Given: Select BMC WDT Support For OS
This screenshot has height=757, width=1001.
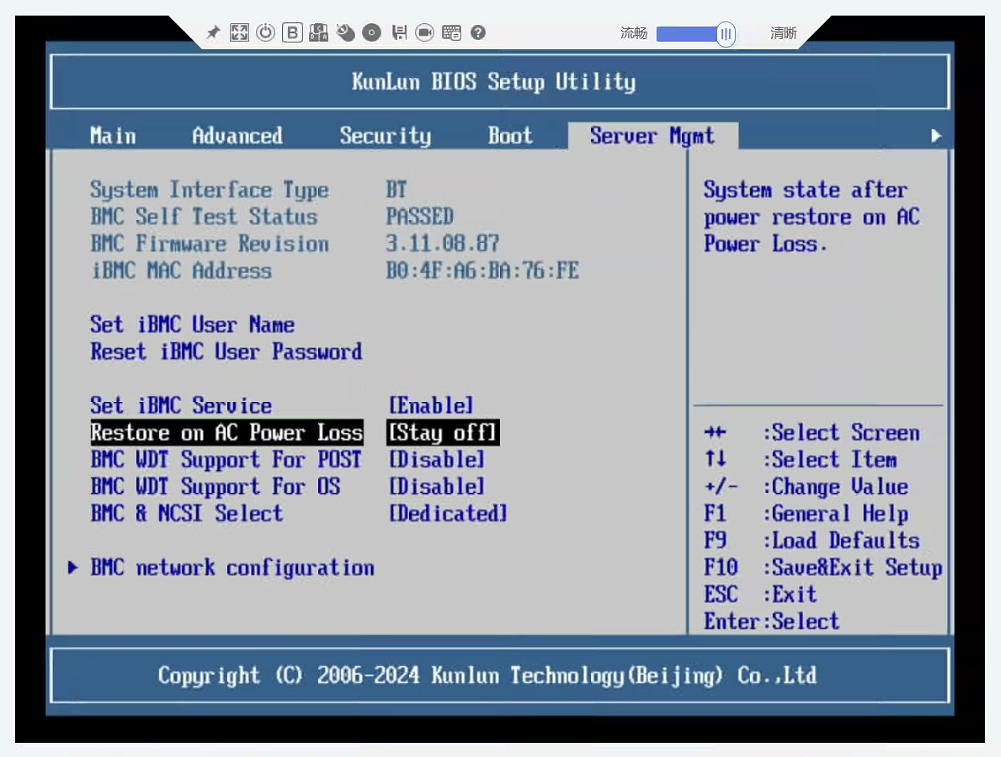Looking at the screenshot, I should point(215,486).
